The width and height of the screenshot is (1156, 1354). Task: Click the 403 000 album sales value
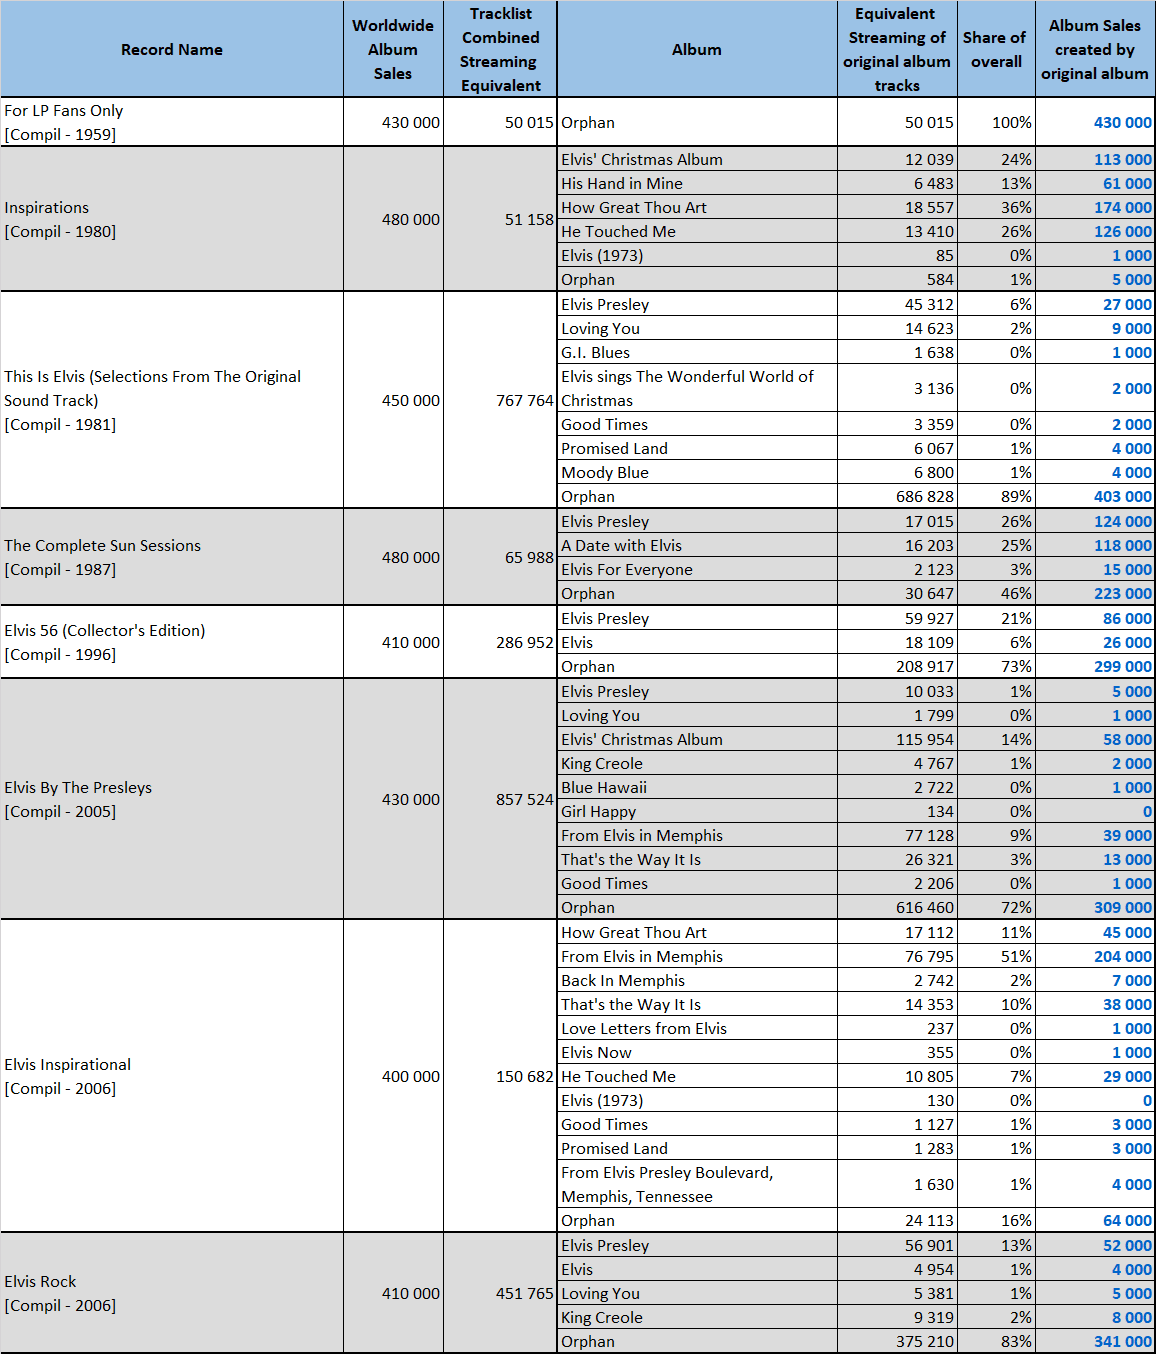point(1095,496)
